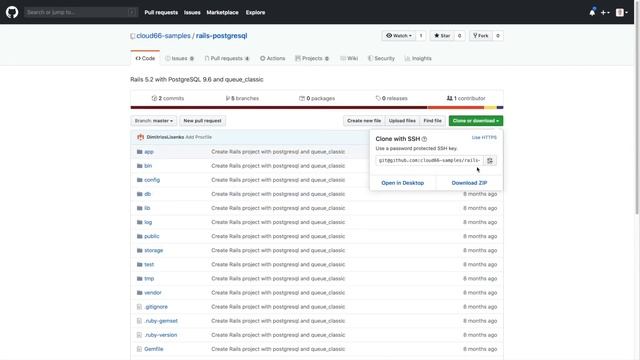640x360 pixels.
Task: Open the GitHub home logo
Action: click(12, 12)
